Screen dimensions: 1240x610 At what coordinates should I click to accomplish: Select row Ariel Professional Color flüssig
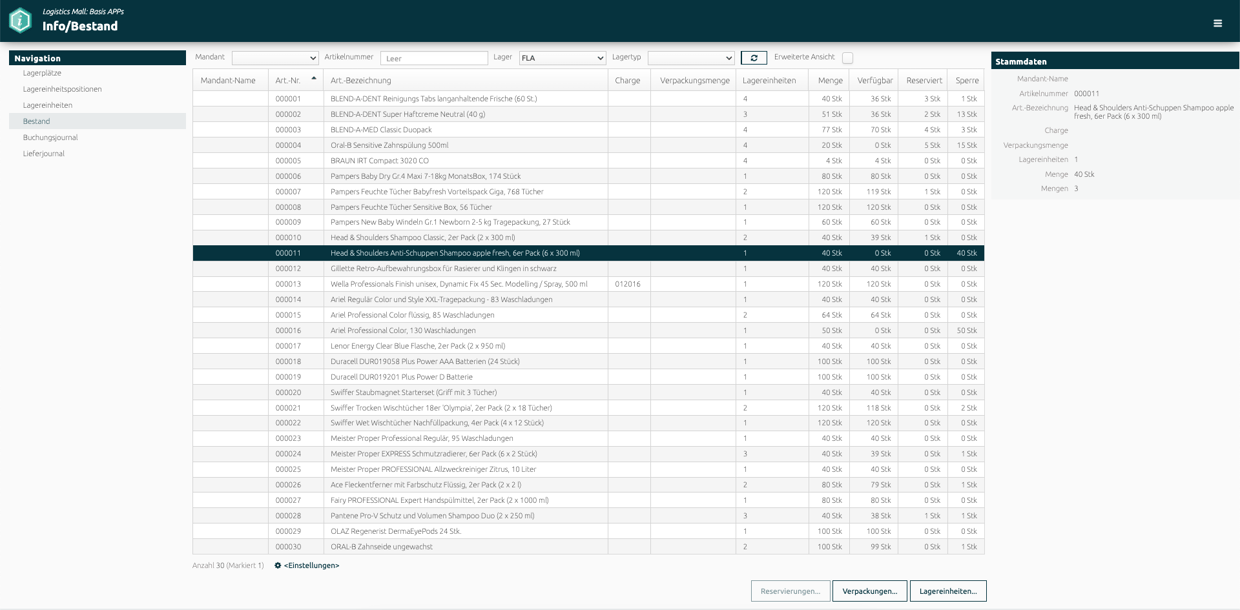[588, 315]
